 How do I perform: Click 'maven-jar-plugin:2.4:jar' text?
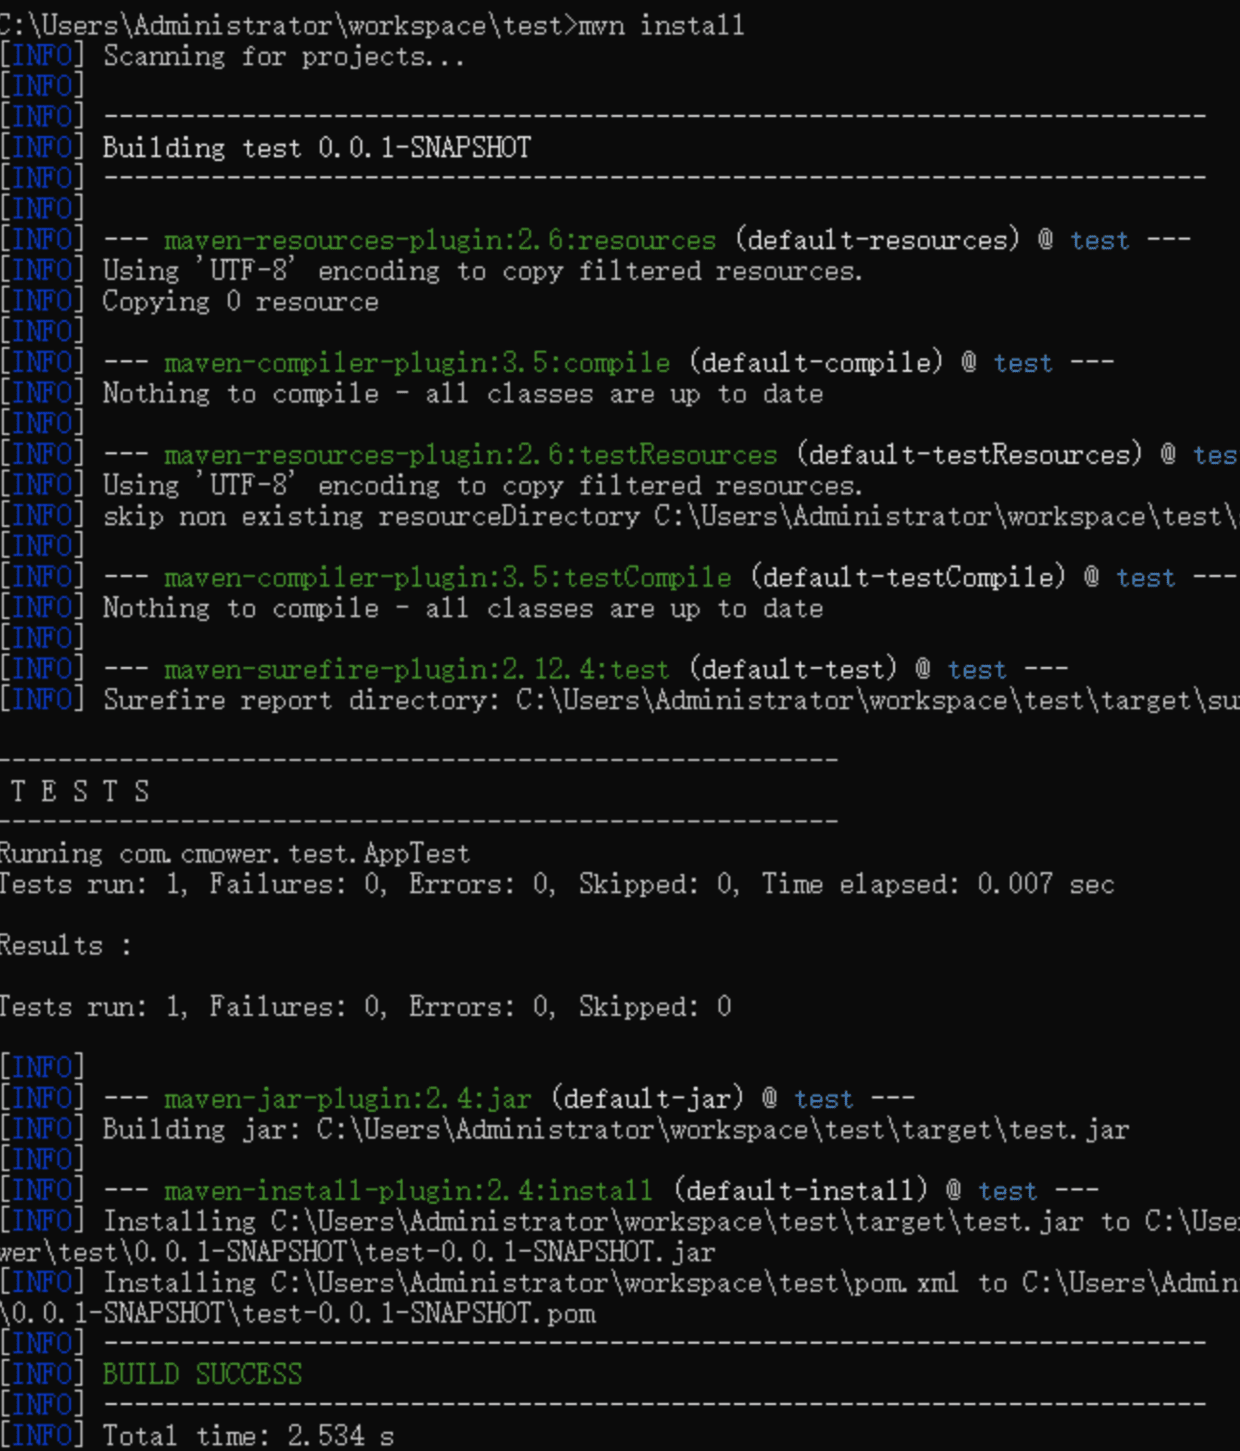(348, 1099)
